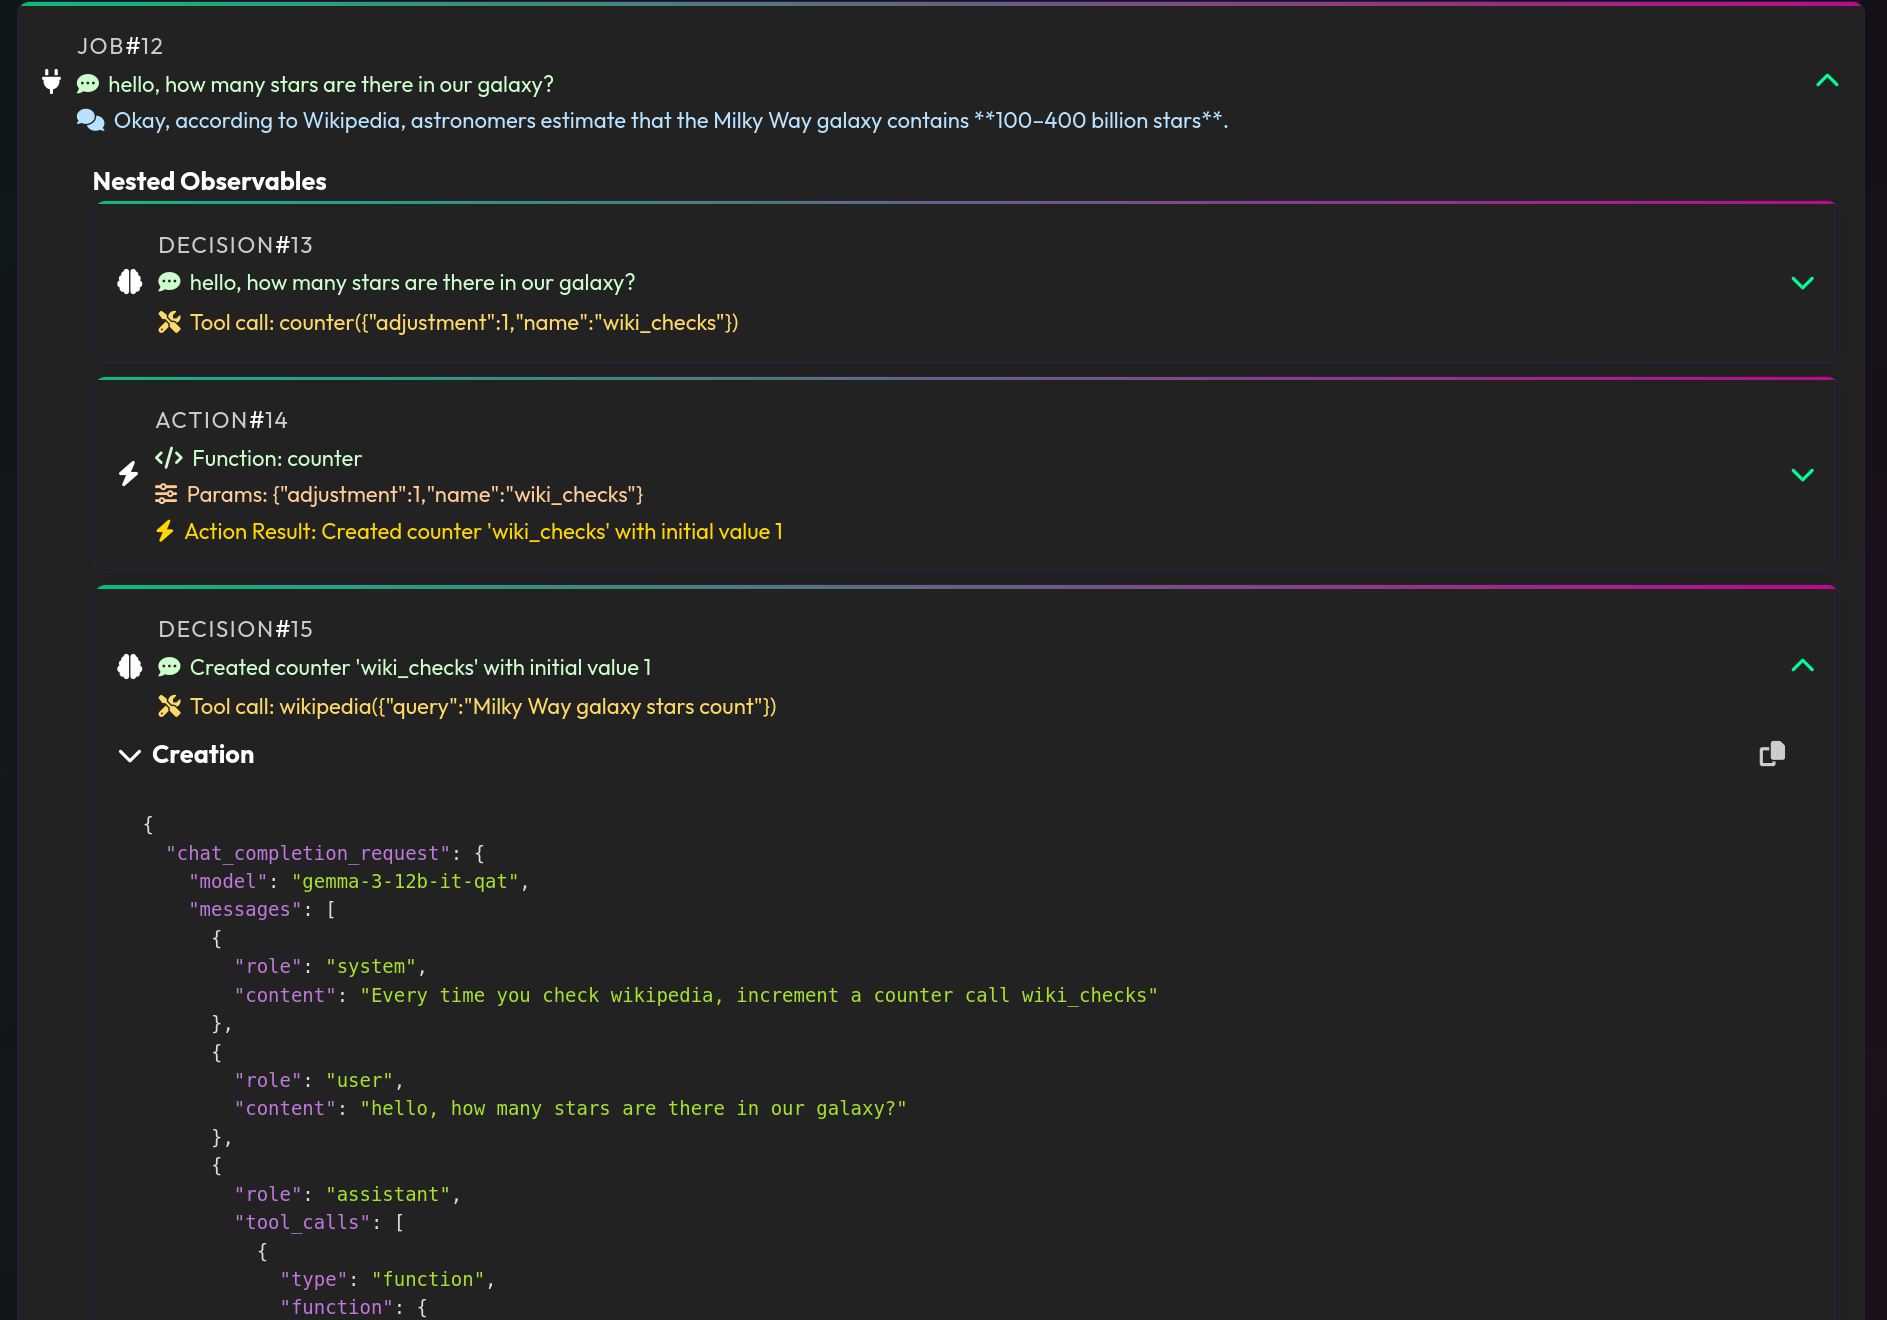Click the model value gemma-3-12b-it-qat

[405, 881]
